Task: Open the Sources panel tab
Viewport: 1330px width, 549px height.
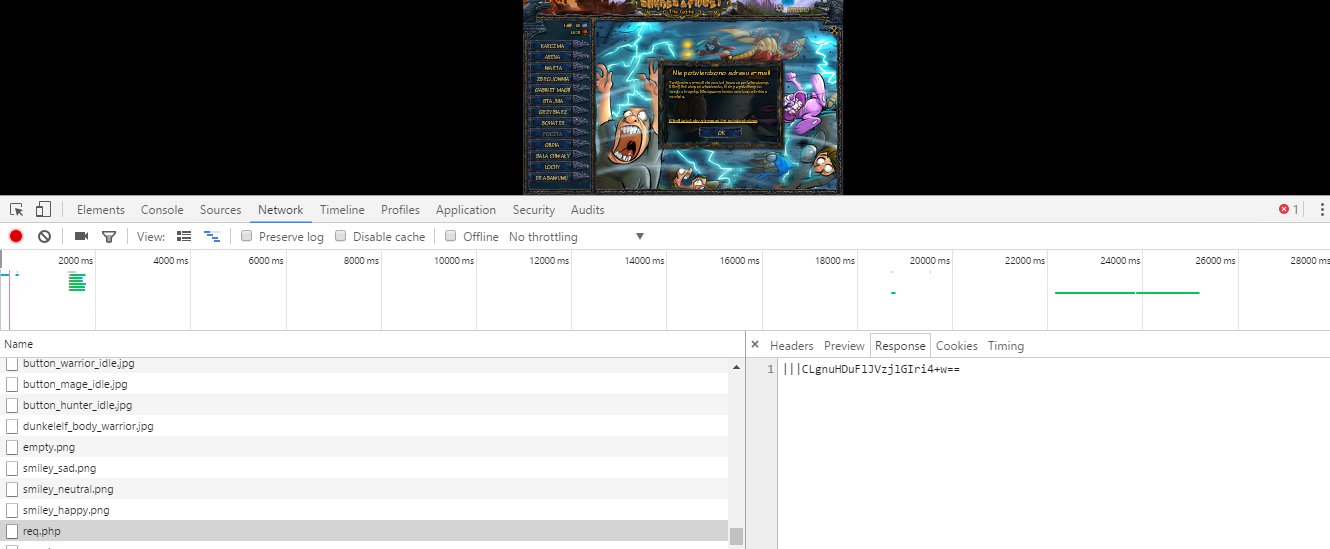Action: coord(221,210)
